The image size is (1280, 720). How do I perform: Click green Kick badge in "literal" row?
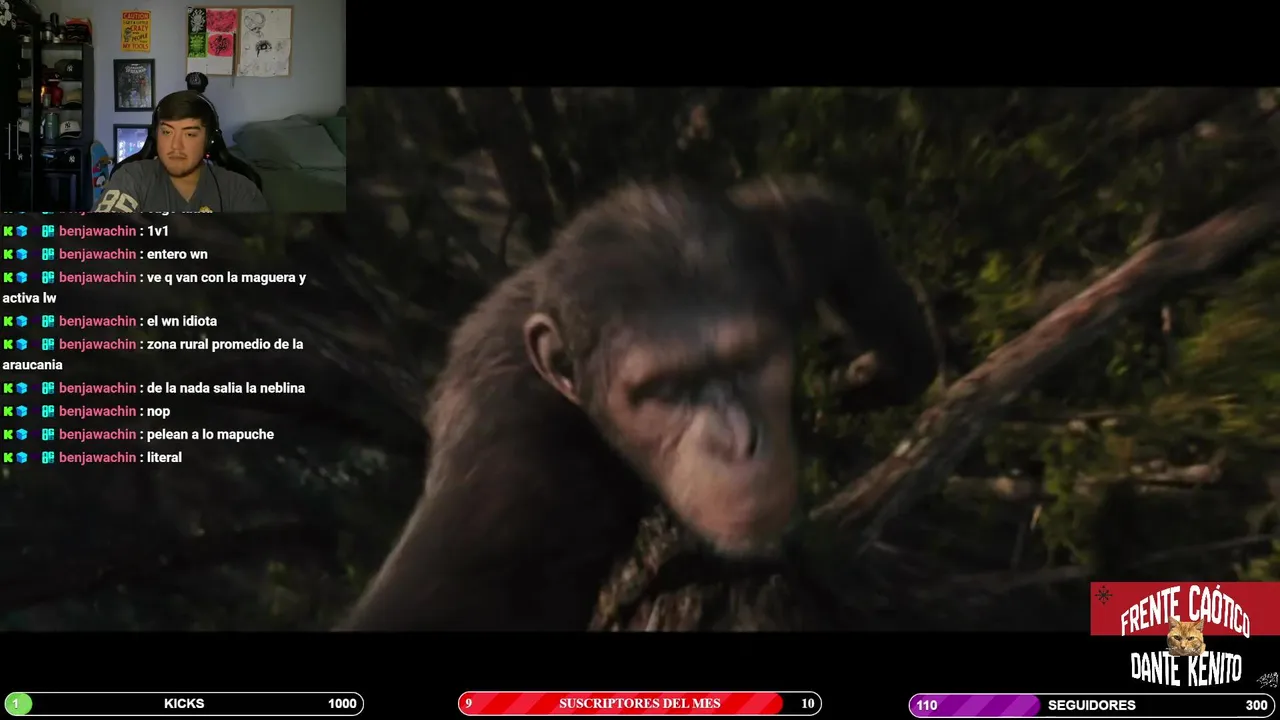tap(8, 457)
